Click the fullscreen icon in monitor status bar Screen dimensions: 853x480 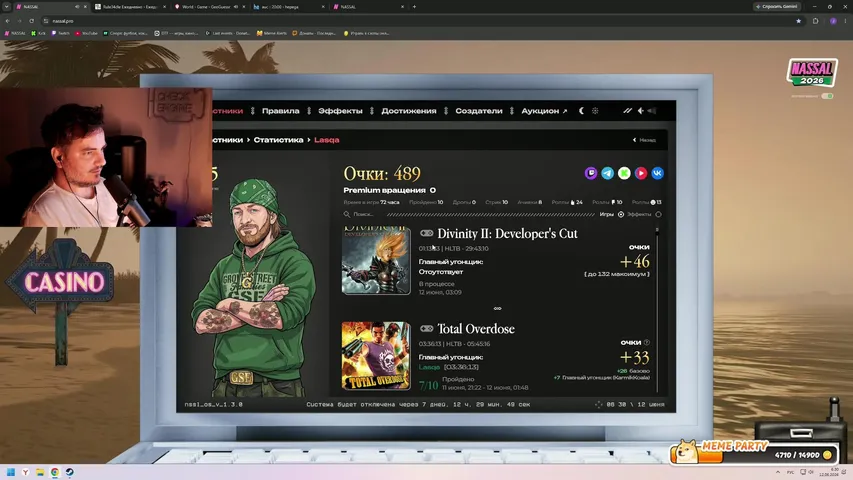click(x=598, y=404)
